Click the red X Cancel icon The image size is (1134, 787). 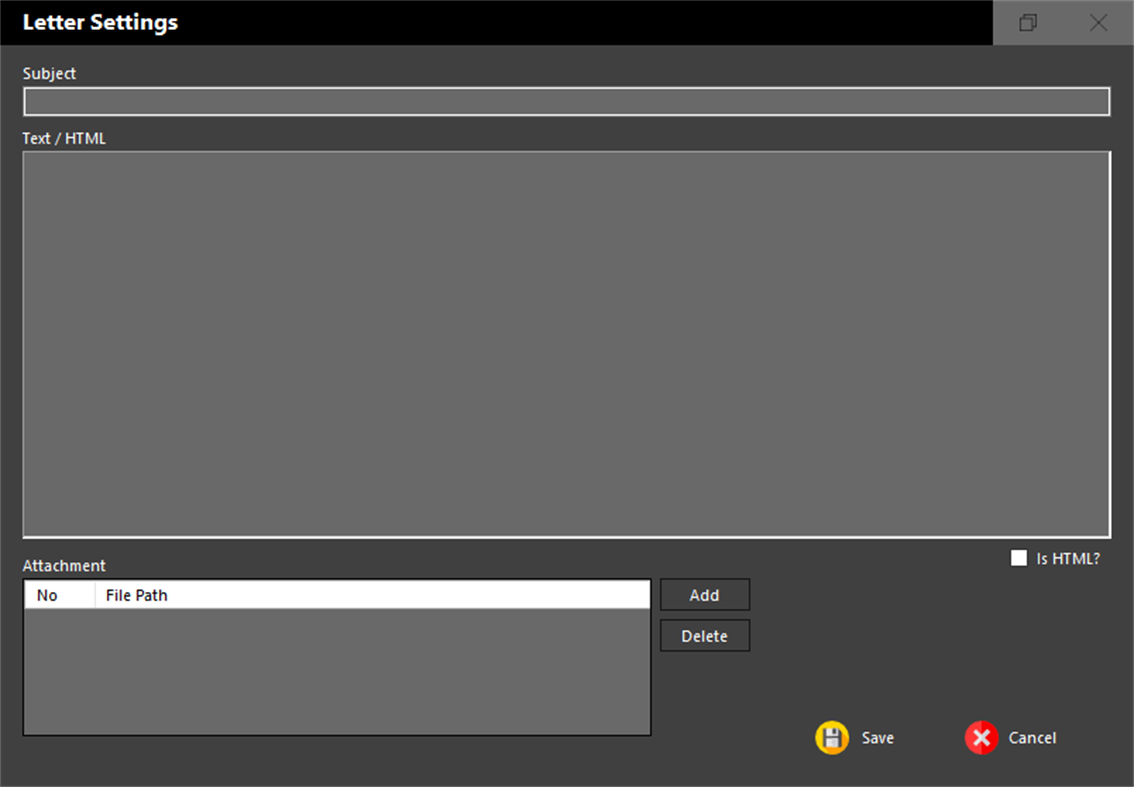981,737
